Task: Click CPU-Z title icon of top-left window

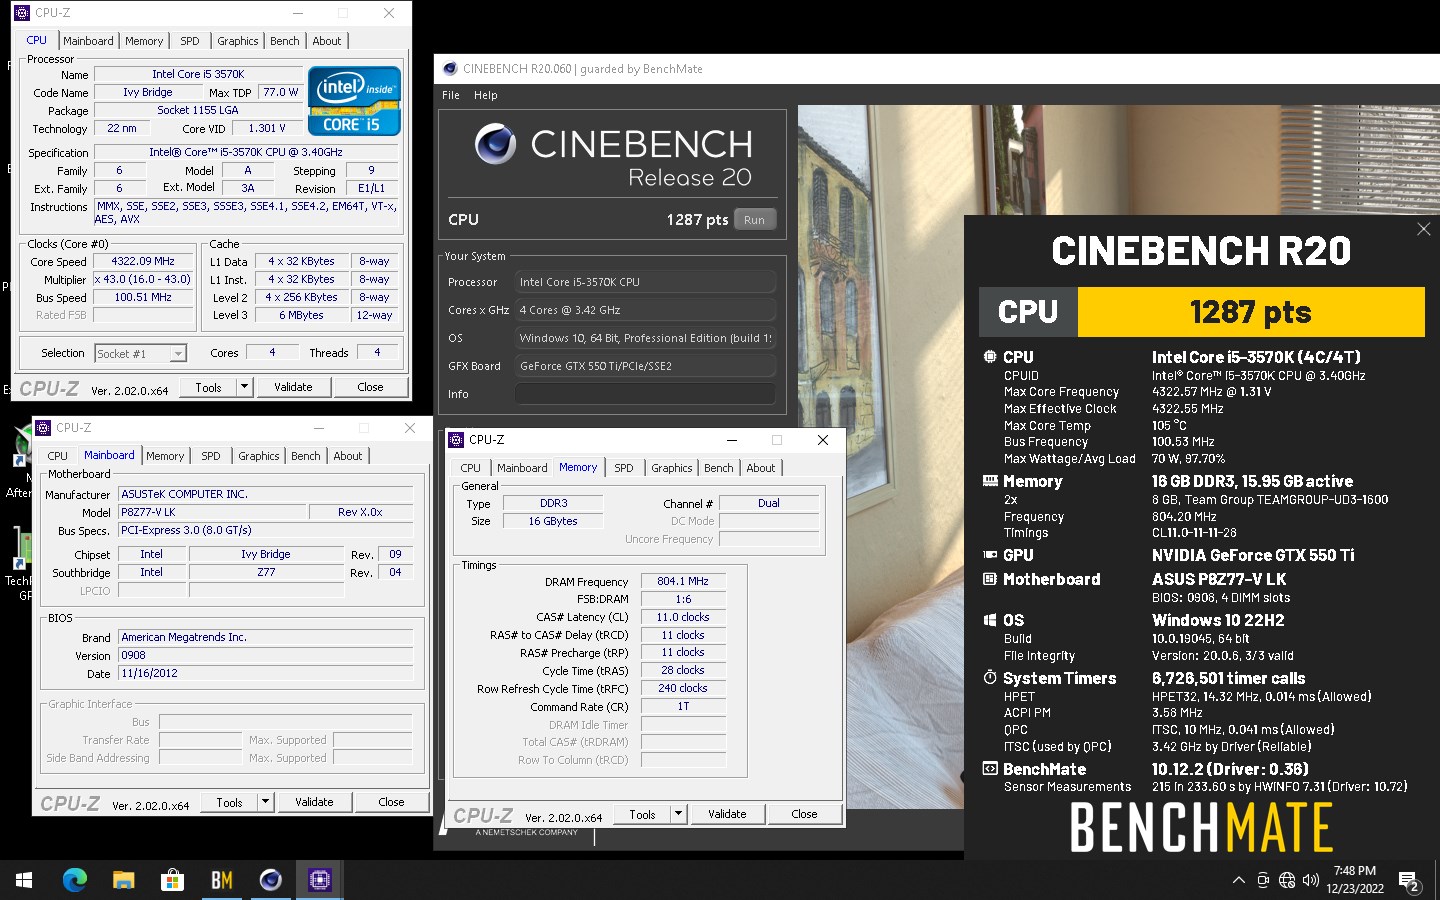Action: pos(22,13)
